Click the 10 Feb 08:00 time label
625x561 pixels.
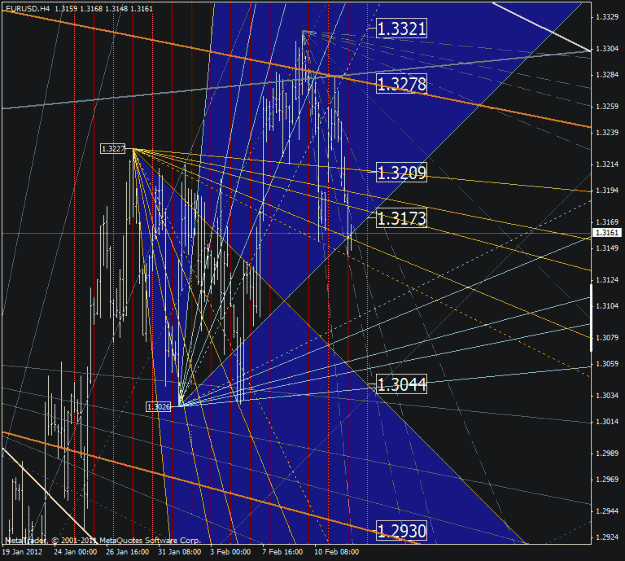336,552
